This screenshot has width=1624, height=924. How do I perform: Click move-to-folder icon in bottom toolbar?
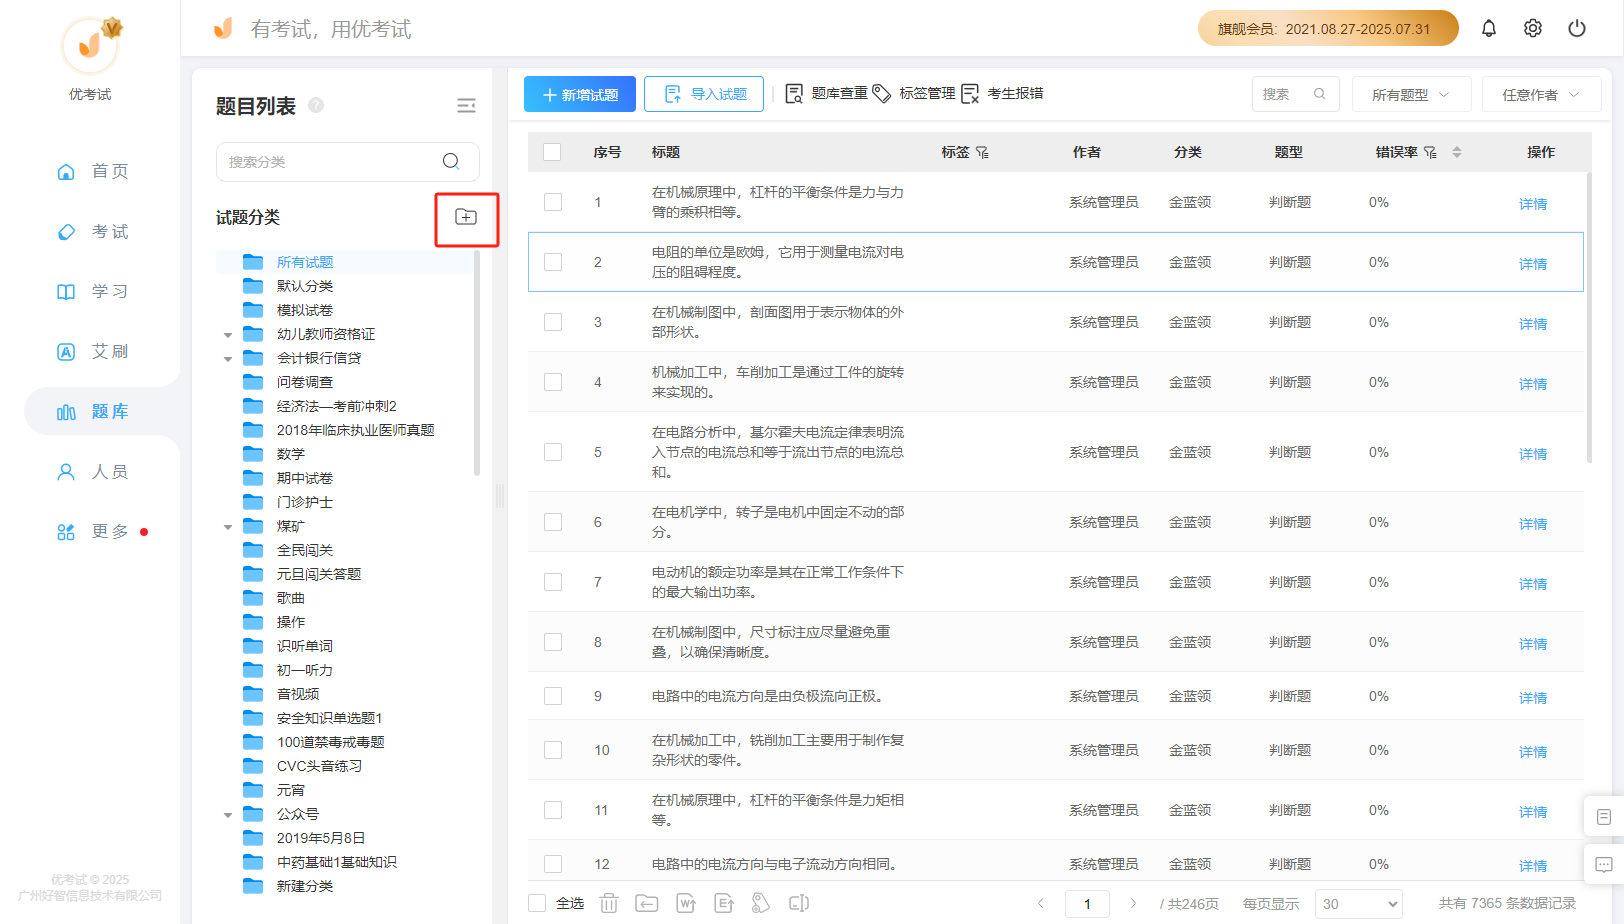[647, 903]
